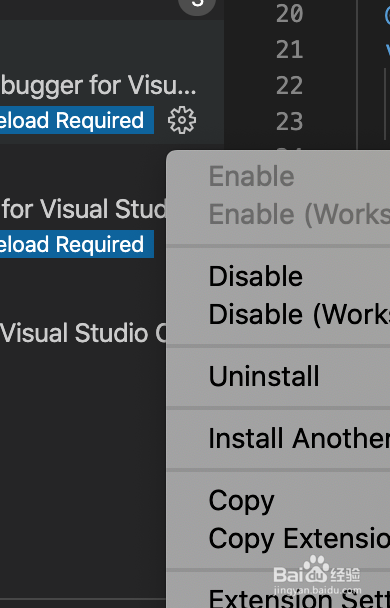Click line number 20 in the gutter
390x608 pixels.
coord(290,14)
